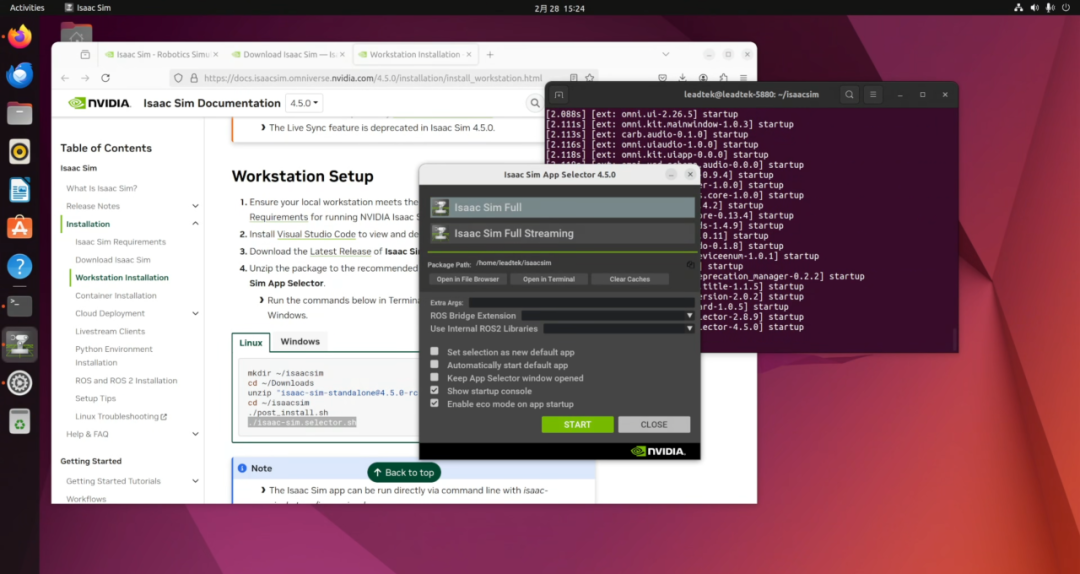Enable Set selection as new default app
This screenshot has height=574, width=1080.
(434, 351)
